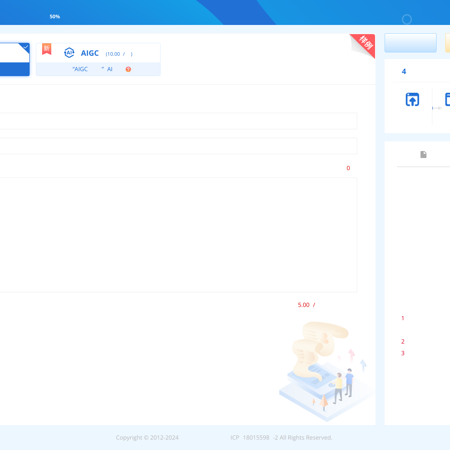Focus the first single-line input field

pos(178,121)
